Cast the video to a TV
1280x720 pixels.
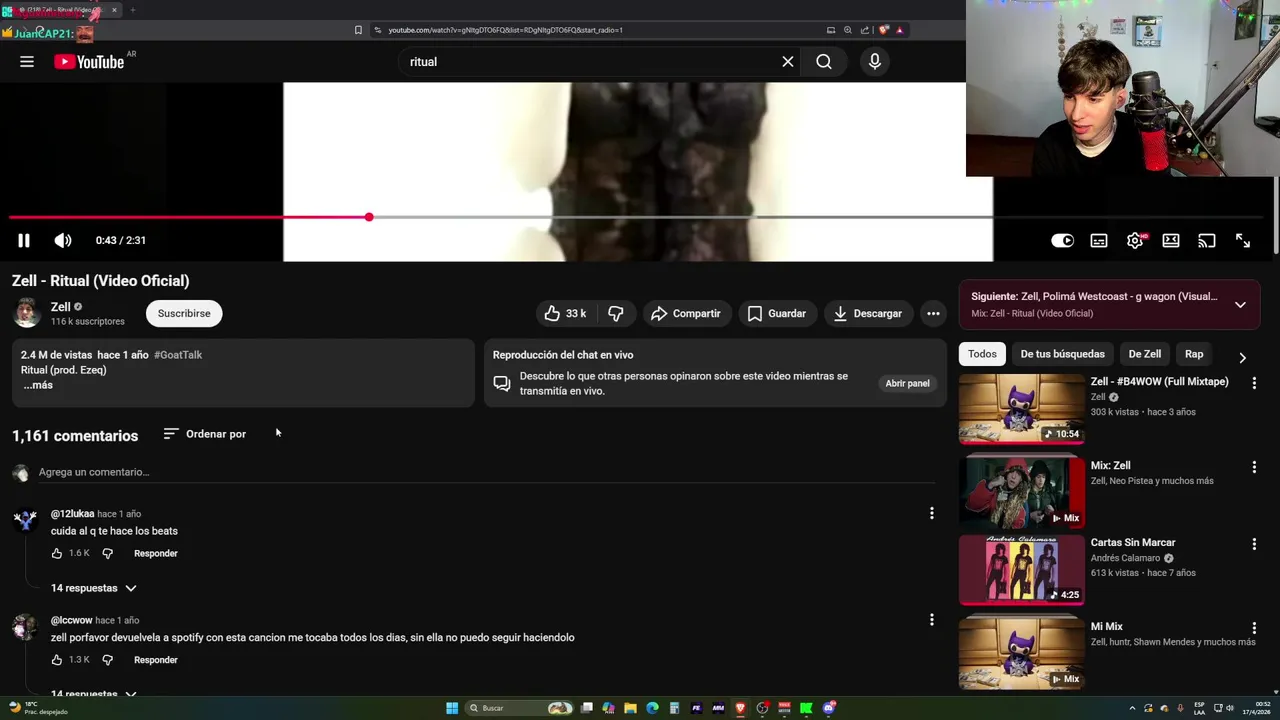[x=1207, y=240]
